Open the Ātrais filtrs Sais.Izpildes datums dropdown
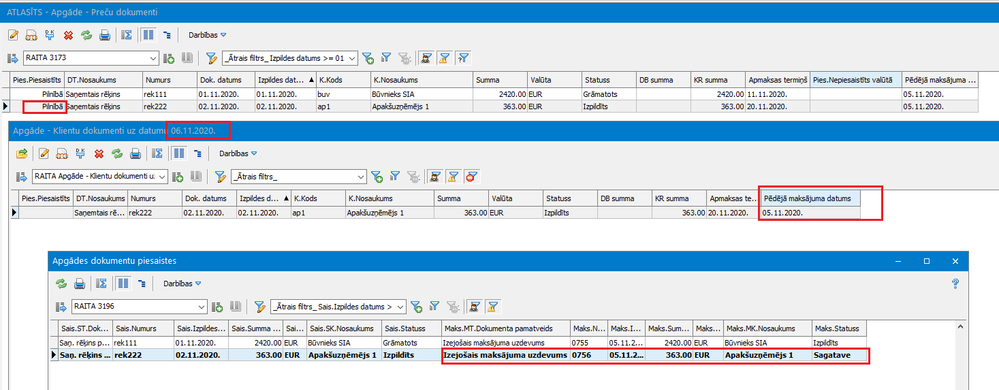This screenshot has width=999, height=390. (x=401, y=307)
